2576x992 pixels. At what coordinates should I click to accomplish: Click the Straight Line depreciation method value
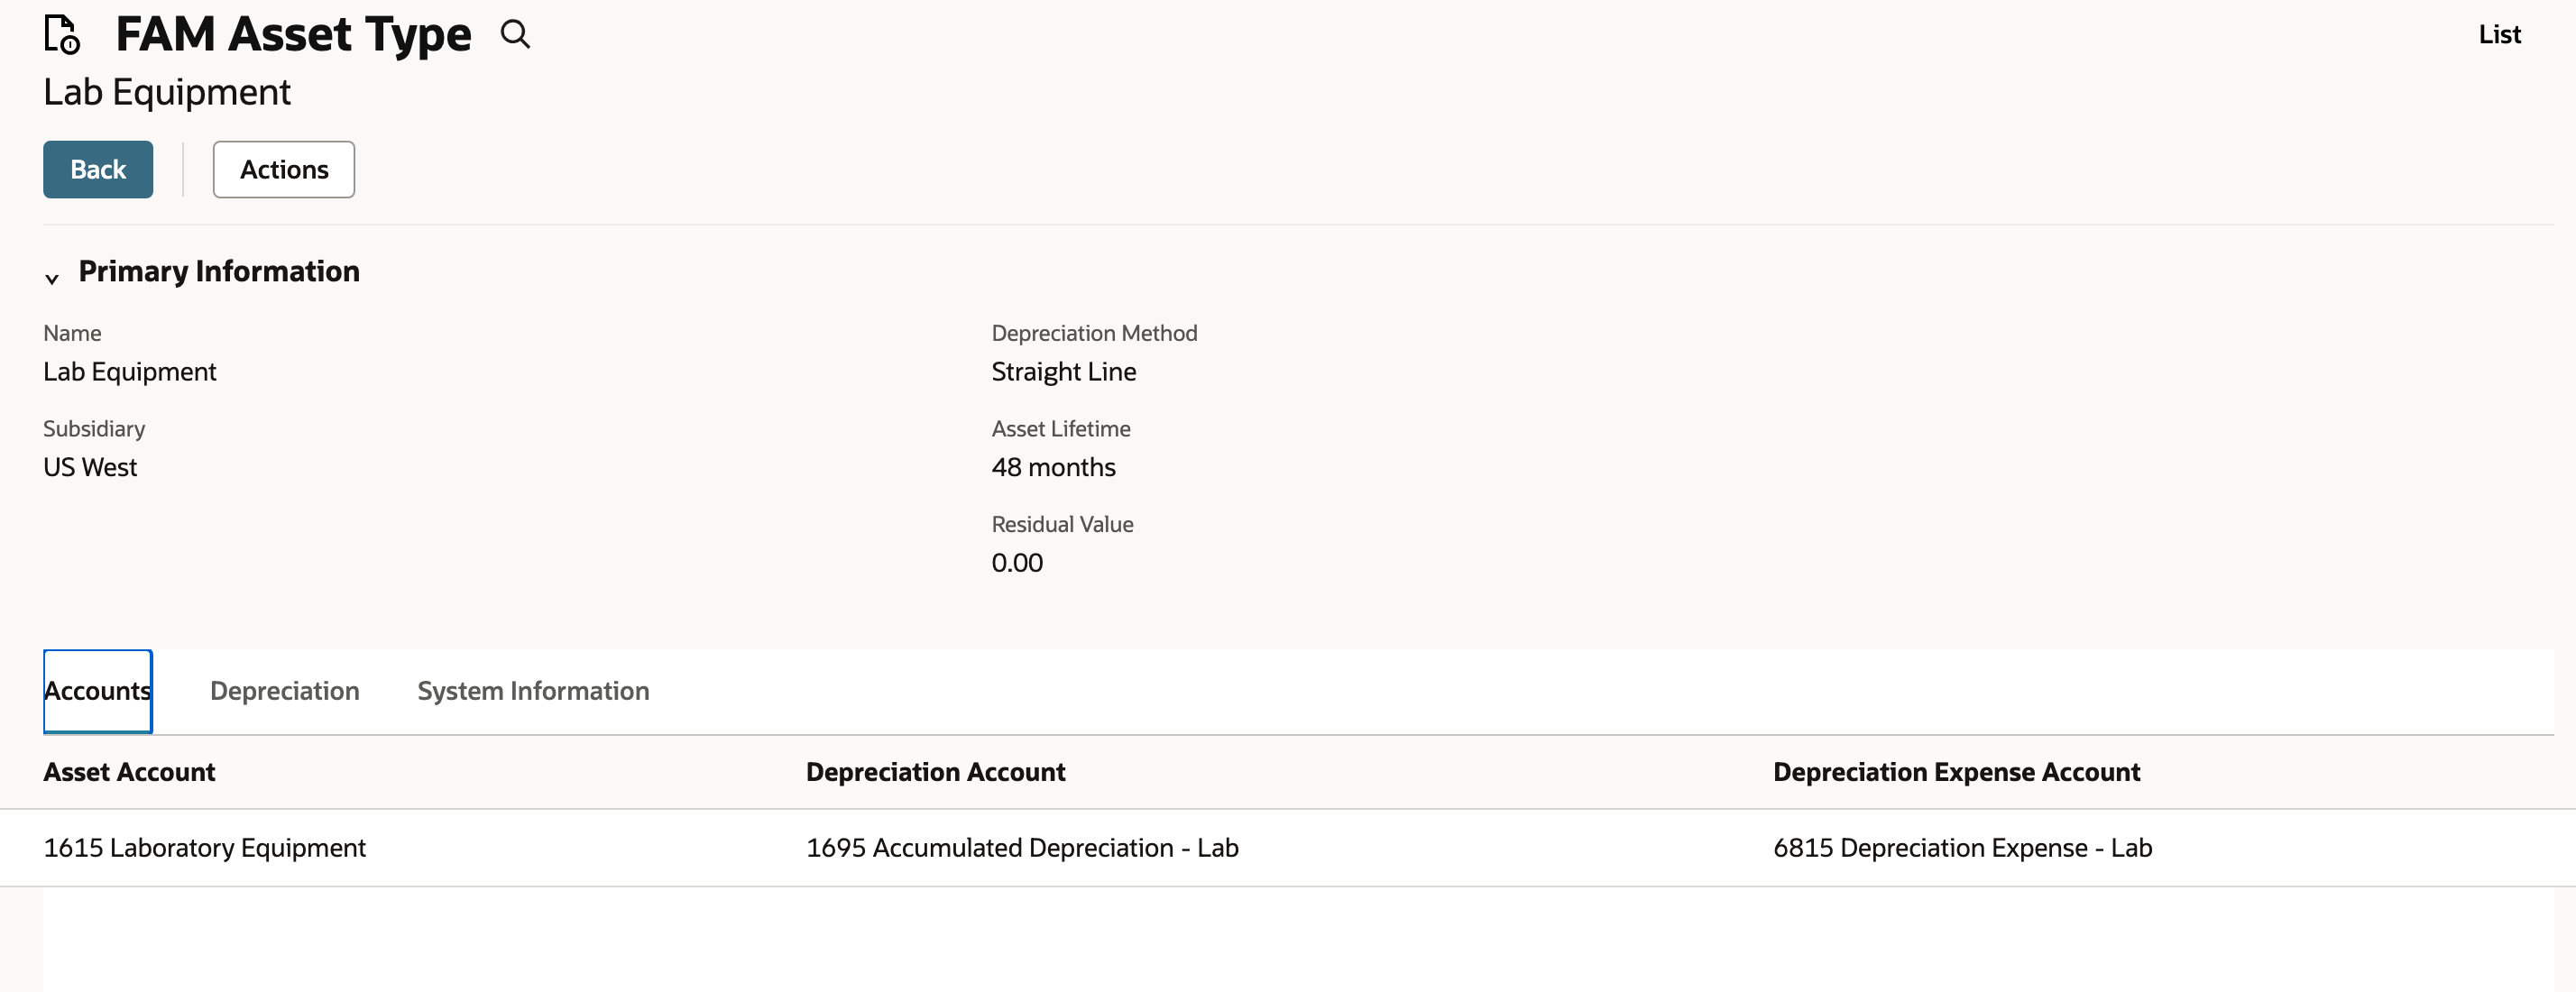pos(1064,372)
